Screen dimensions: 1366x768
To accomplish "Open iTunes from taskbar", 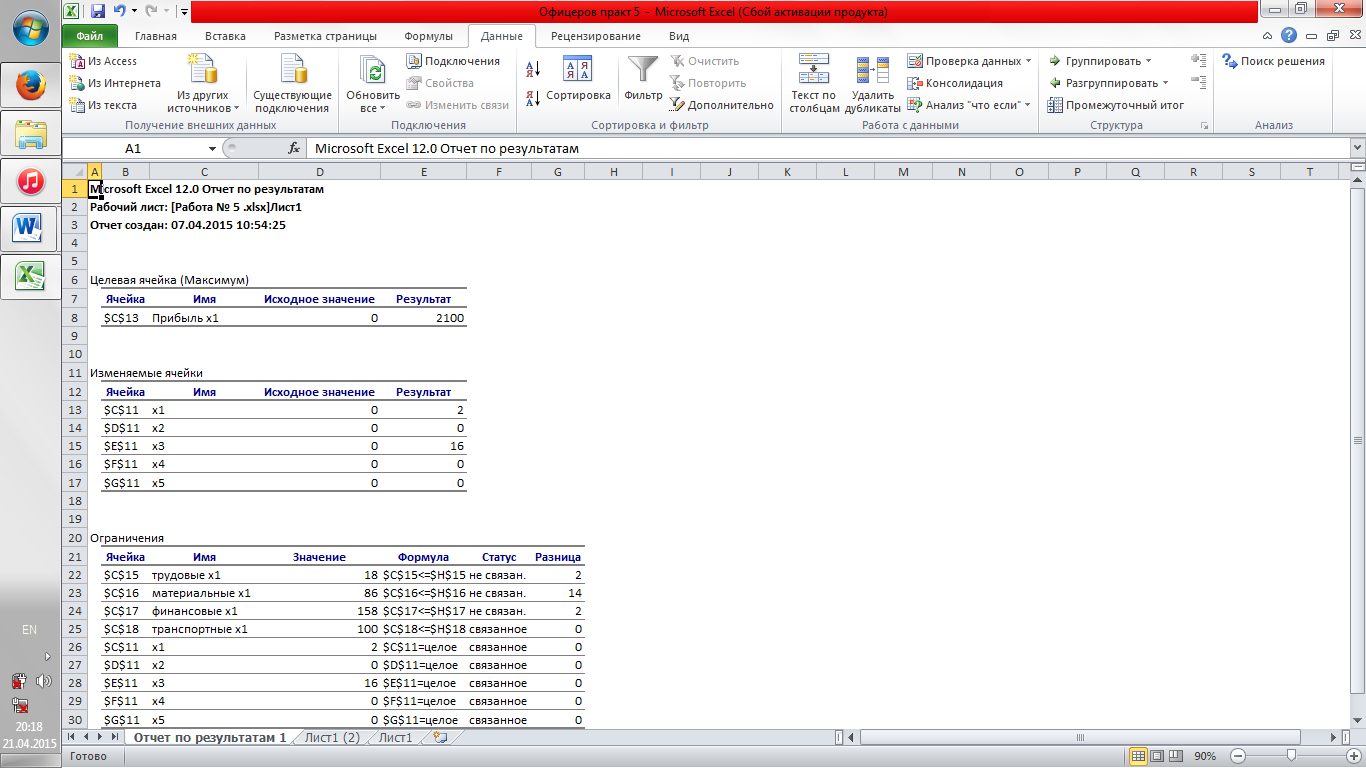I will pyautogui.click(x=31, y=180).
